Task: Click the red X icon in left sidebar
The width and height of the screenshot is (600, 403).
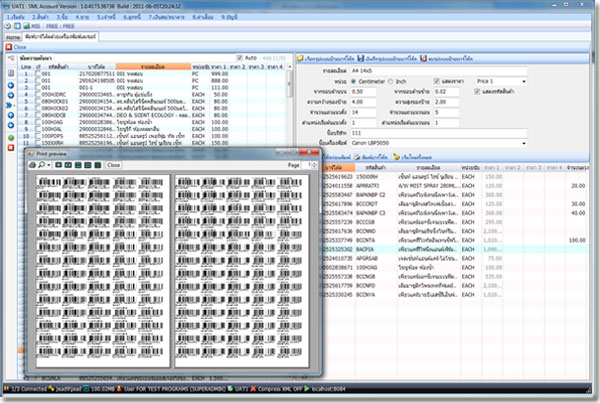Action: click(11, 147)
